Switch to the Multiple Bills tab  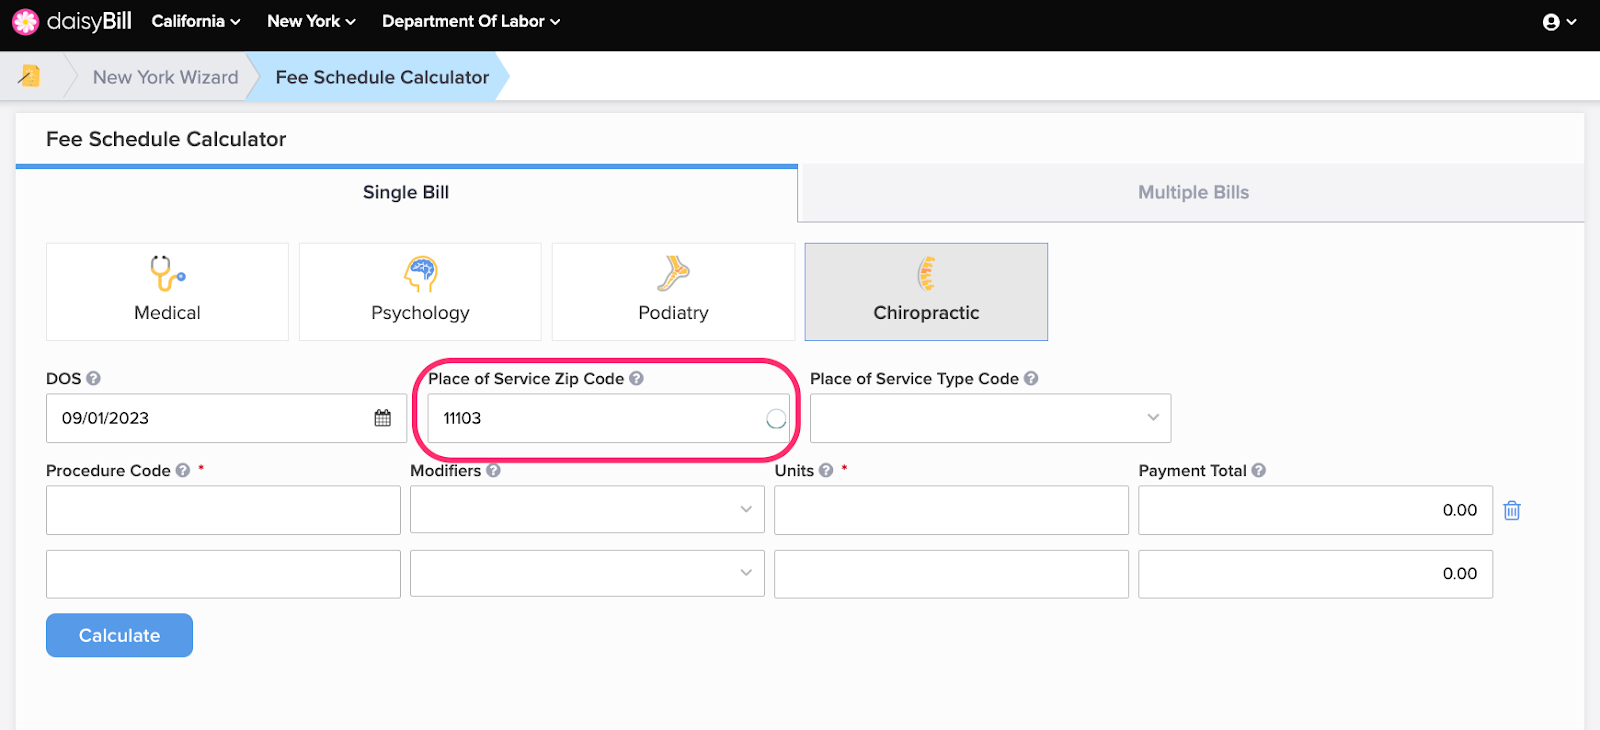click(x=1193, y=193)
